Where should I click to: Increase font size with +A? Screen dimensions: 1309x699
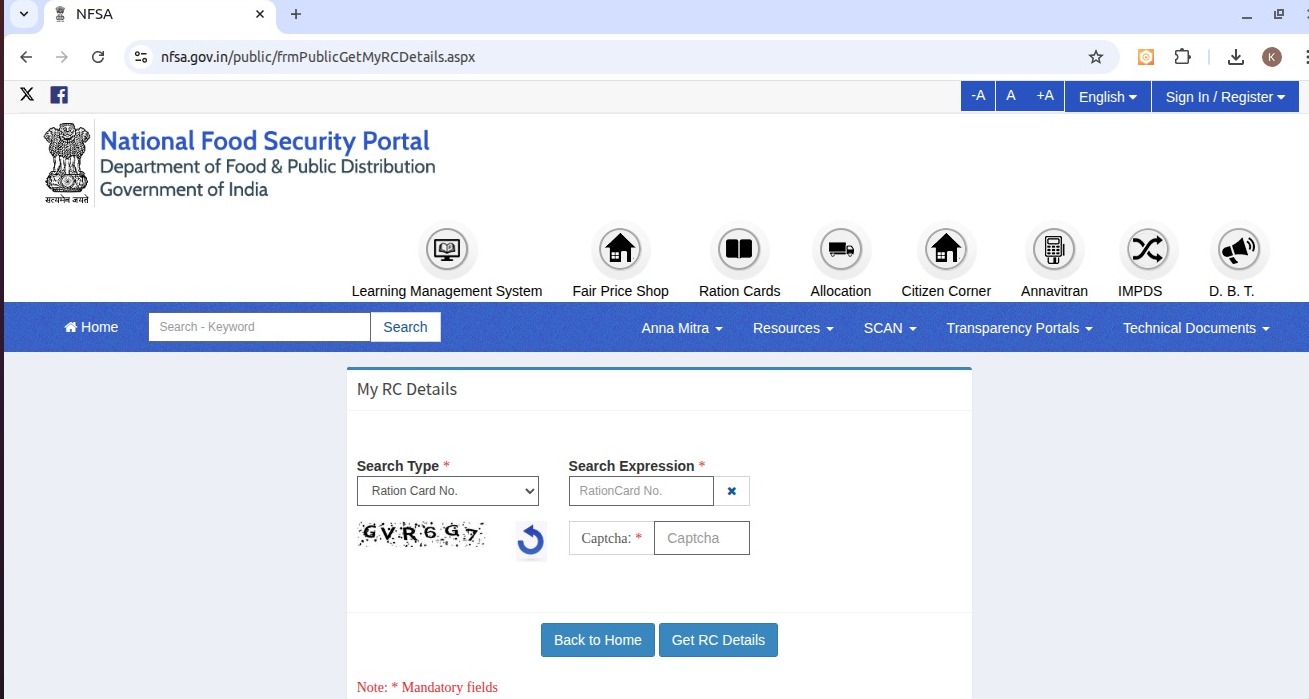[1044, 96]
